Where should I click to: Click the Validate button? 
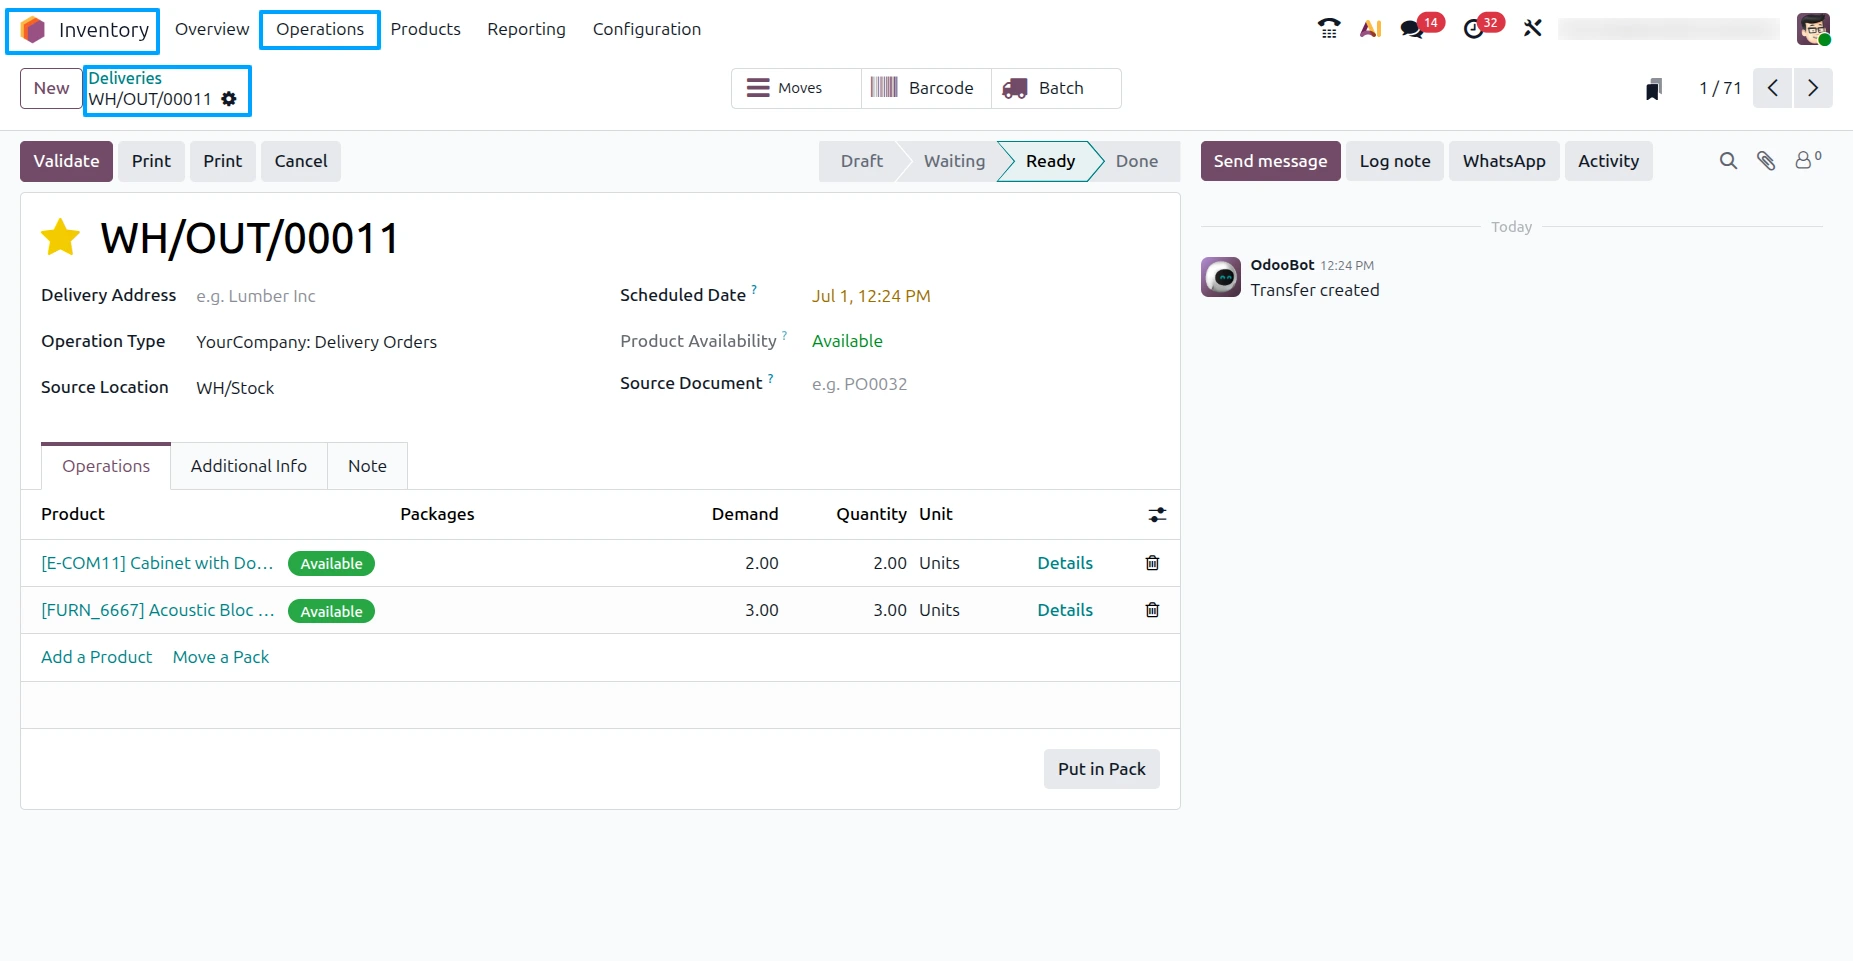pos(66,161)
